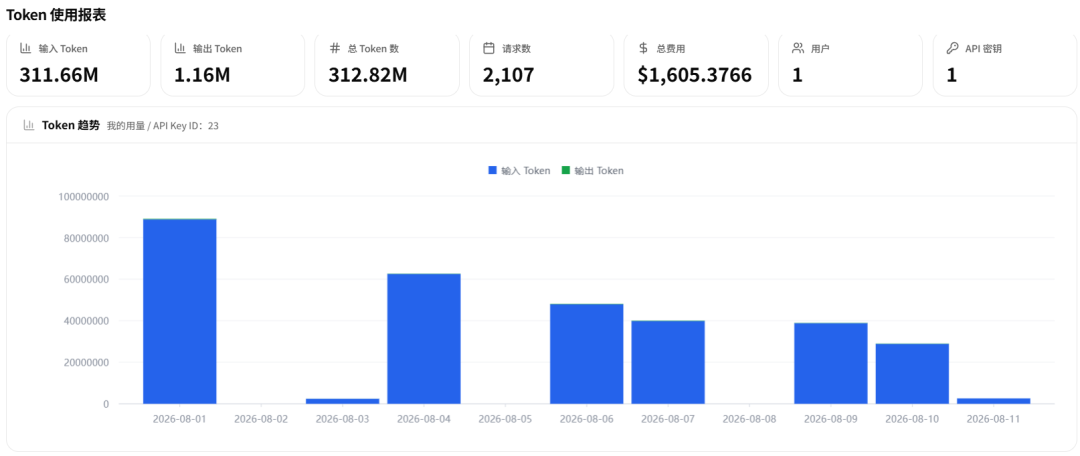Select the 2026-08-01 bar in chart

tap(180, 311)
